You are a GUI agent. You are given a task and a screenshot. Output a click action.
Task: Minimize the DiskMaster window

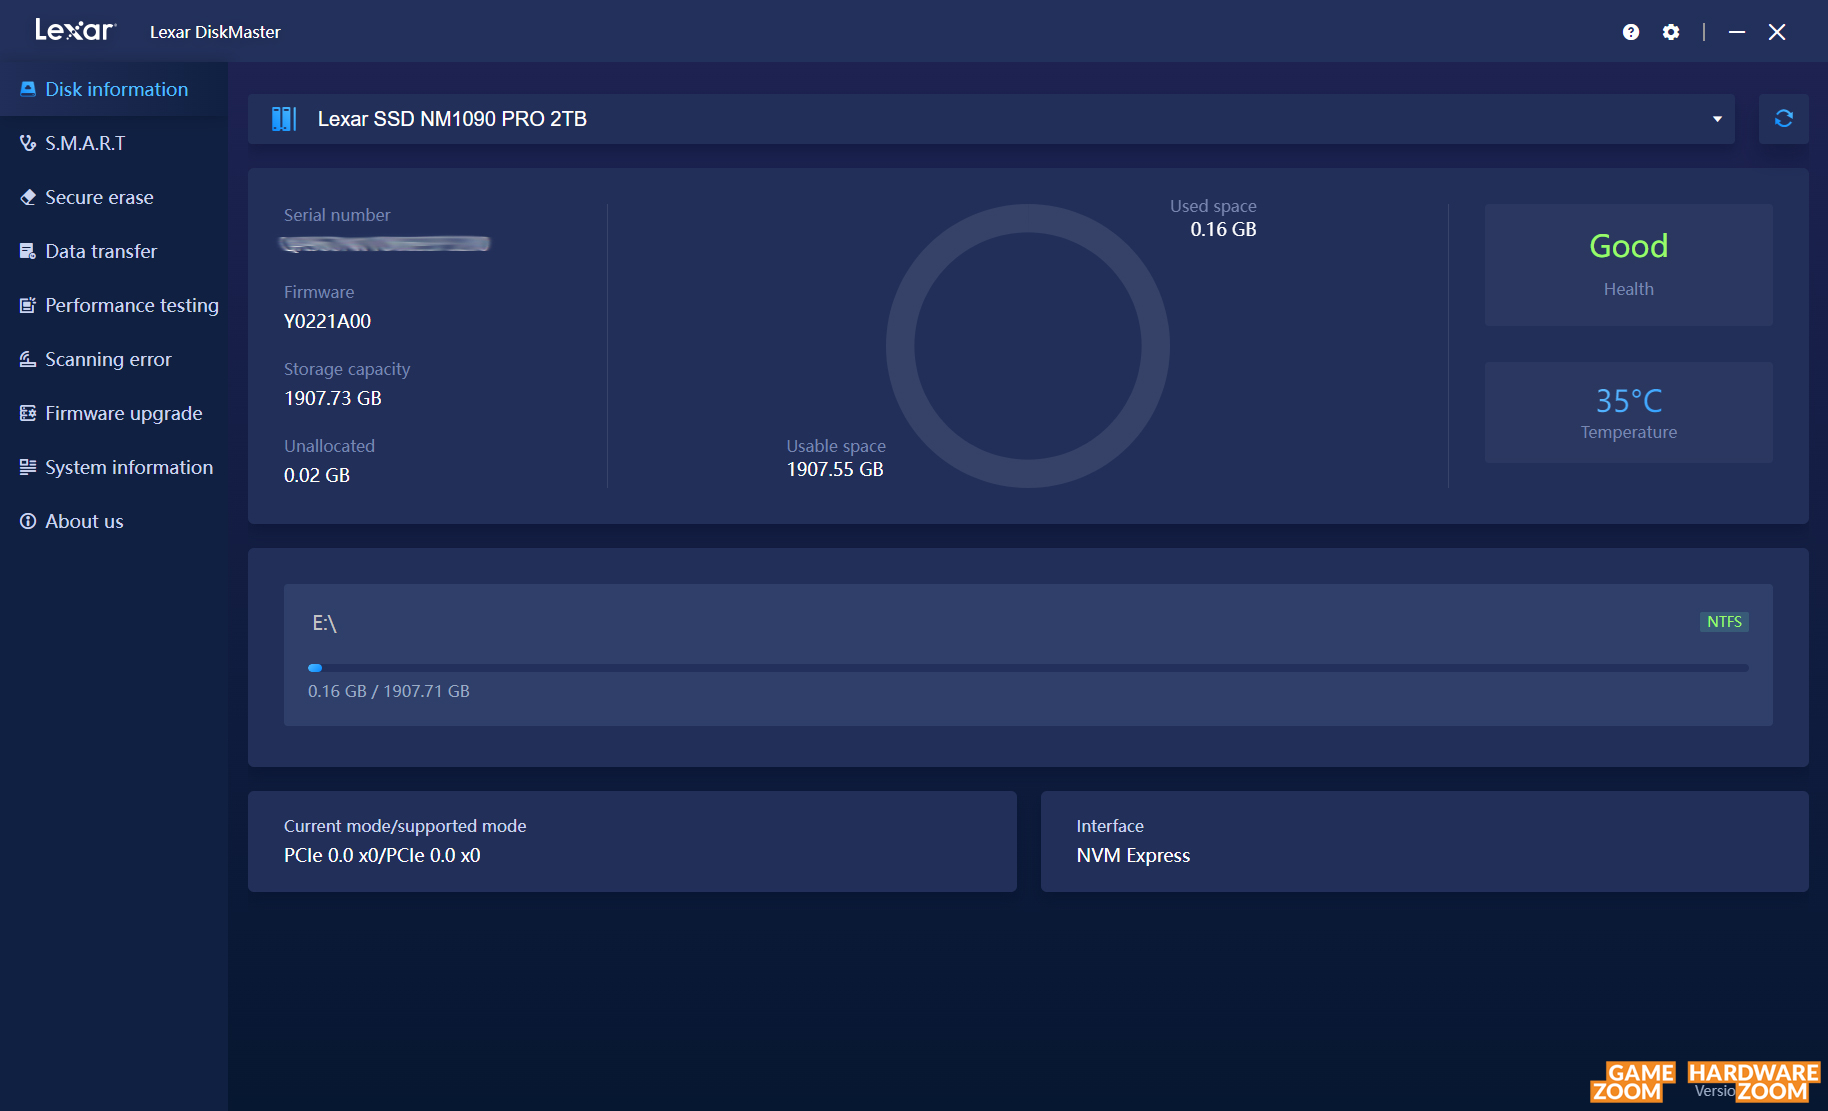(1737, 32)
